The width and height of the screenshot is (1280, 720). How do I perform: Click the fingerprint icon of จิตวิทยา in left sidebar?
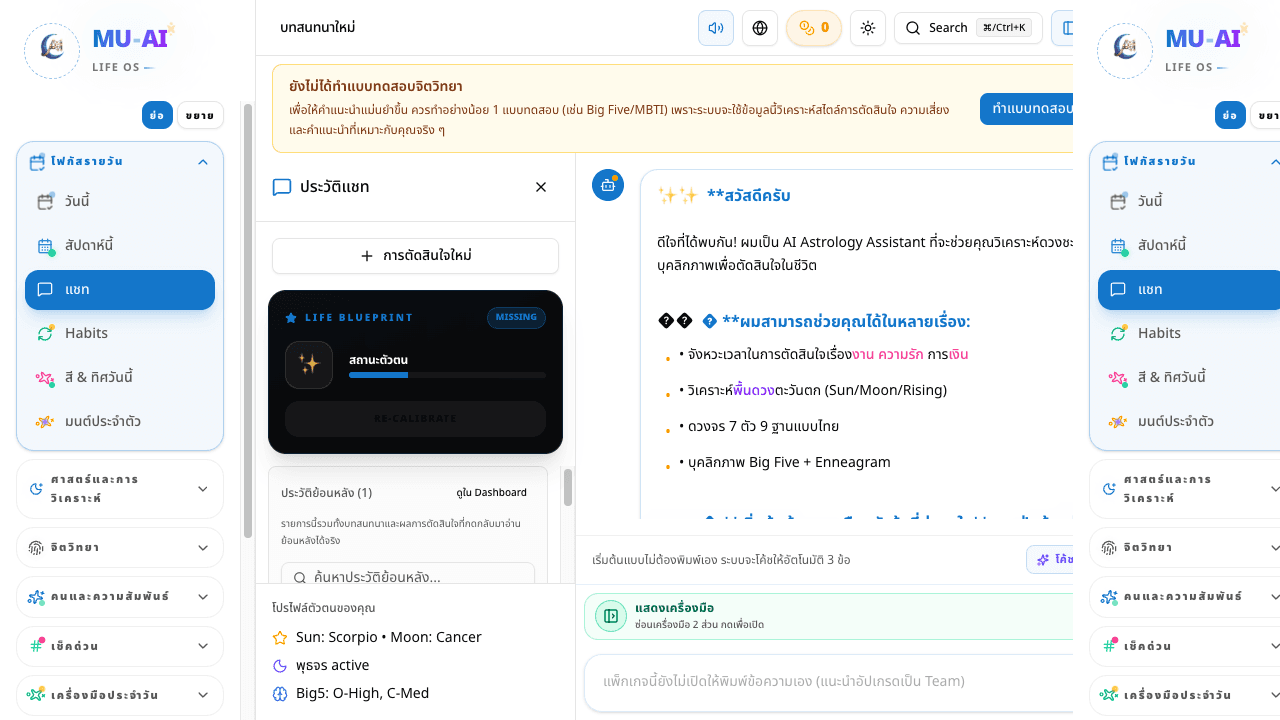(x=36, y=548)
